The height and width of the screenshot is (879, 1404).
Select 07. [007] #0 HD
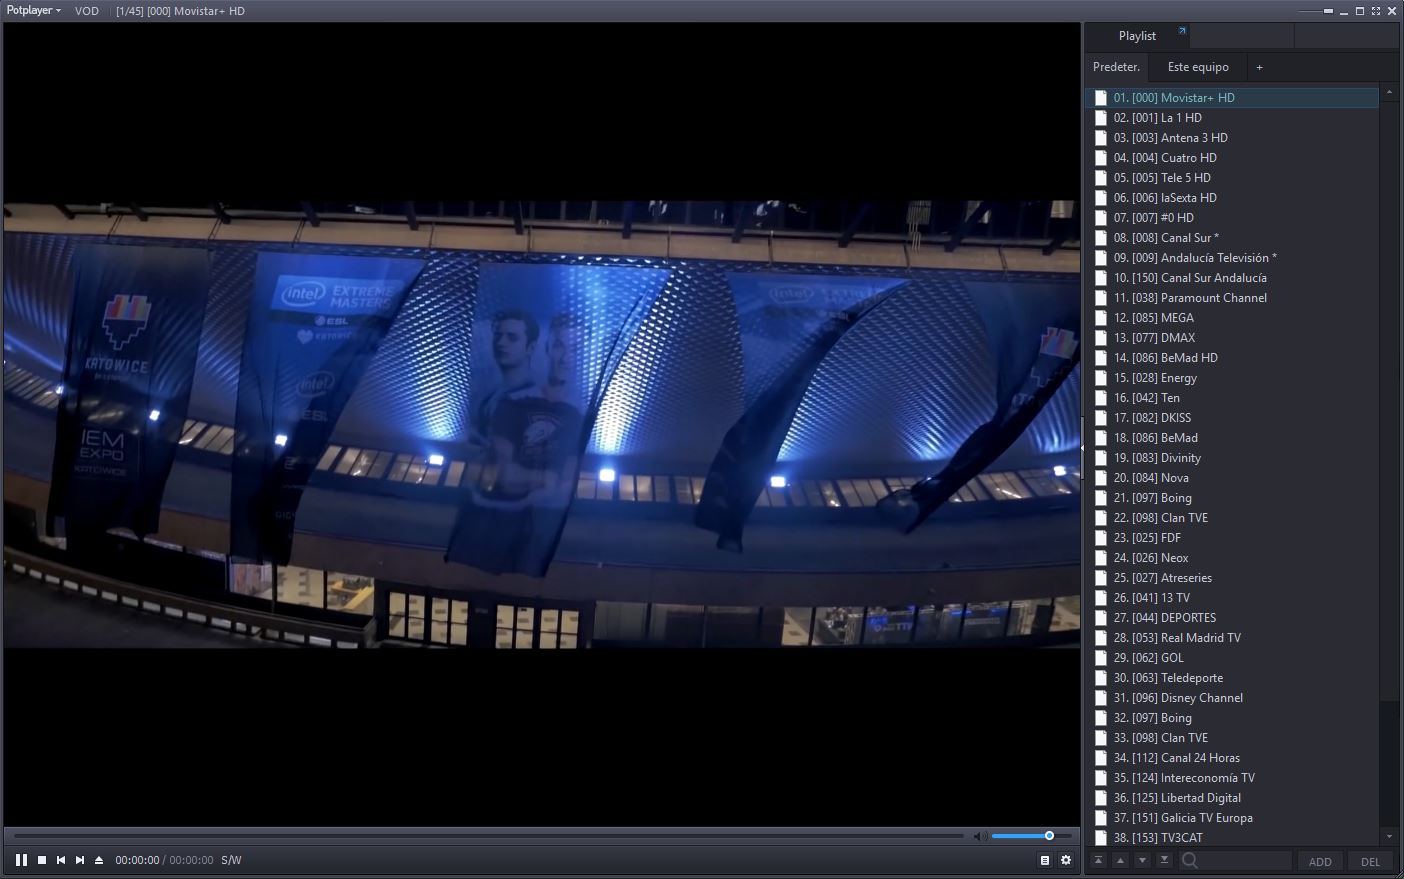click(x=1232, y=218)
